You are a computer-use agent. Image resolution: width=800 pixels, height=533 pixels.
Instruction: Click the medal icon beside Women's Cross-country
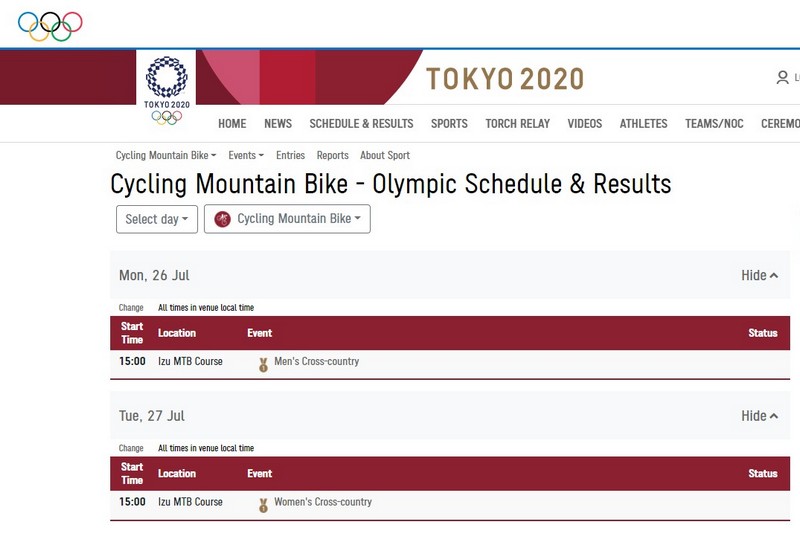(x=263, y=505)
